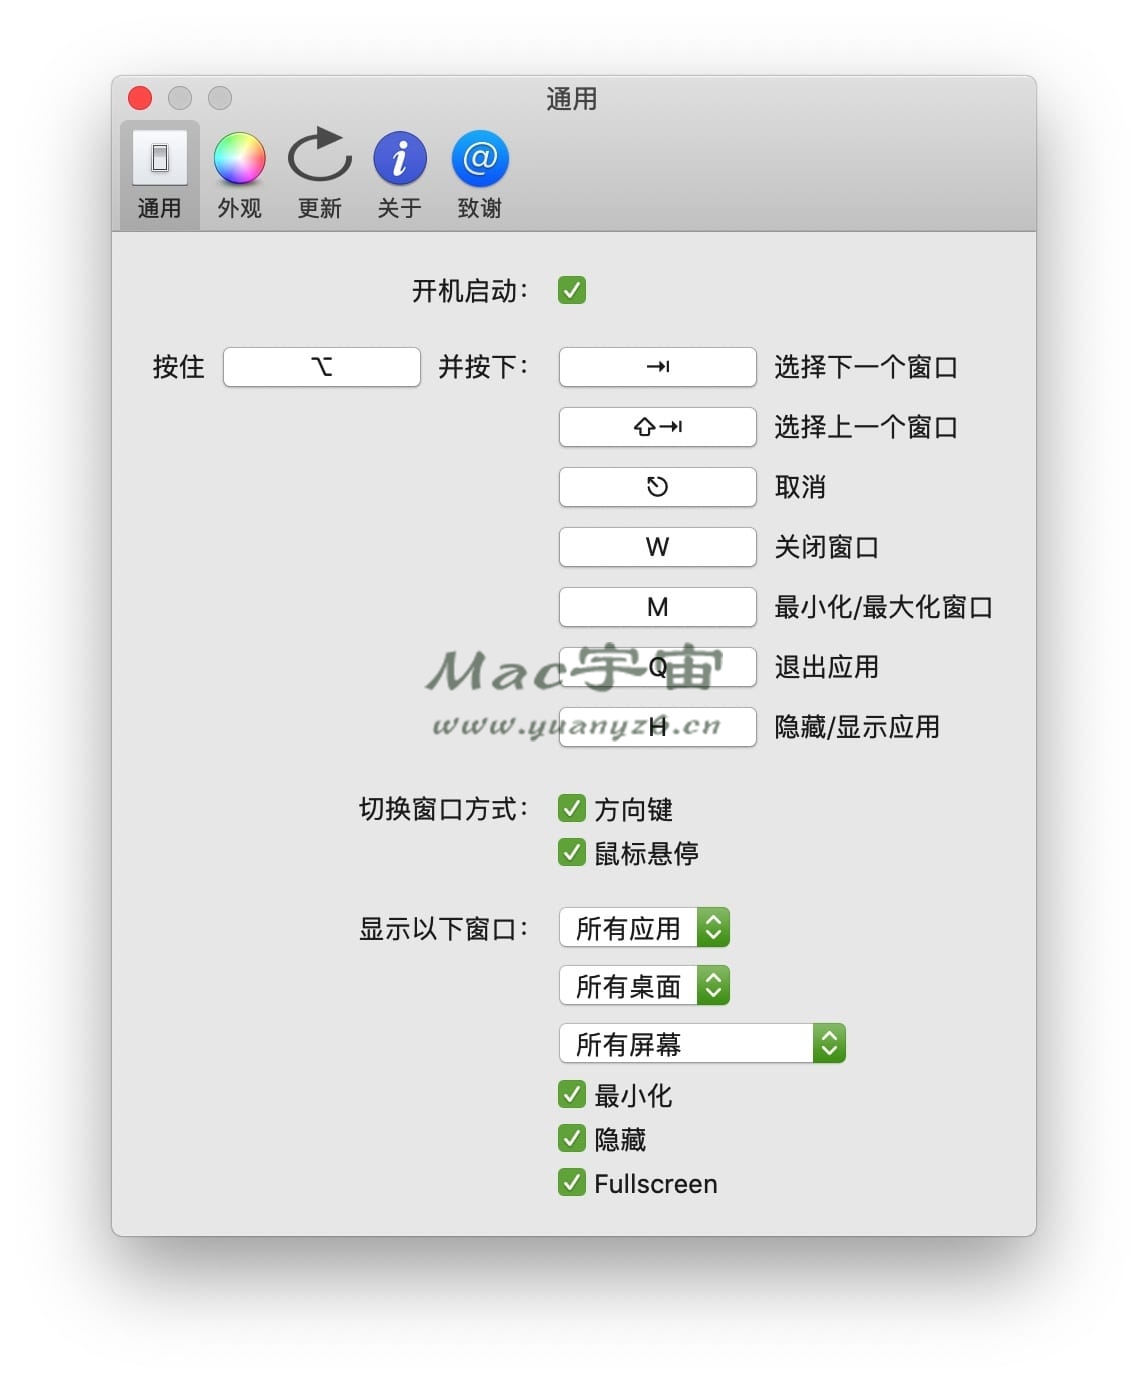Edit the 选择下一个窗口 shortcut field
1148x1384 pixels.
pyautogui.click(x=657, y=367)
